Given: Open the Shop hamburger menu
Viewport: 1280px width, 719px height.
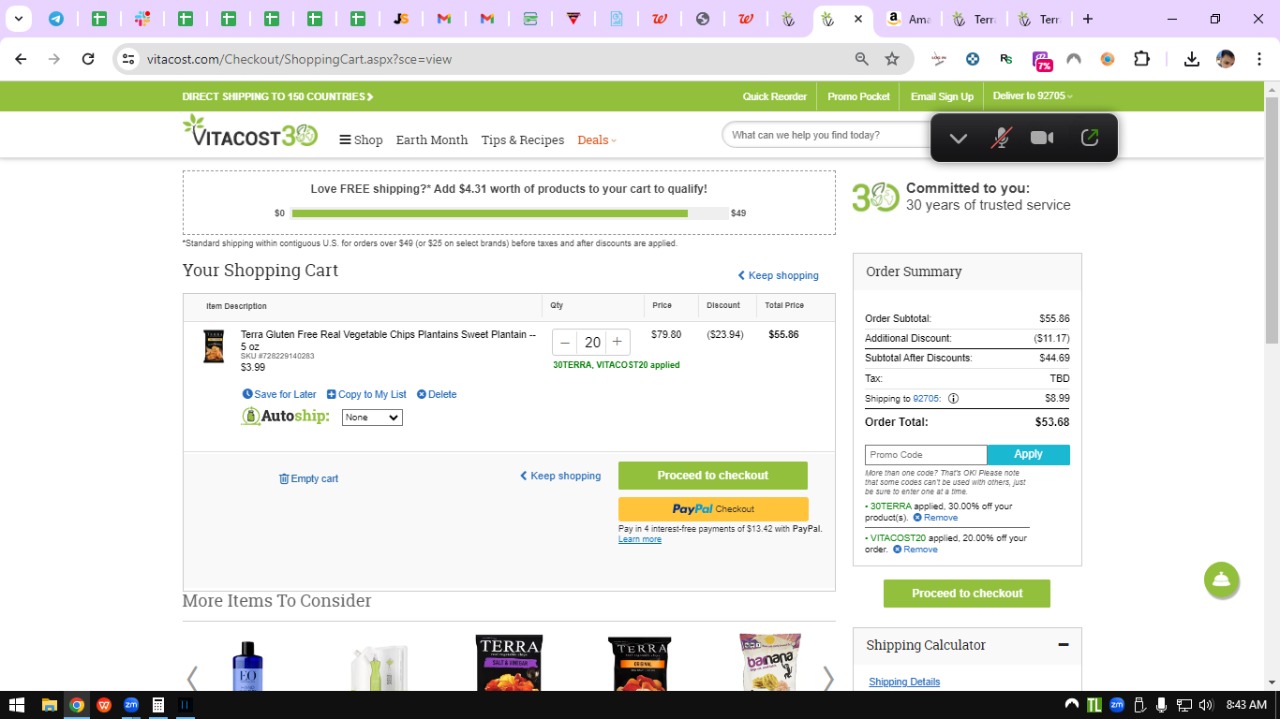Looking at the screenshot, I should 361,140.
